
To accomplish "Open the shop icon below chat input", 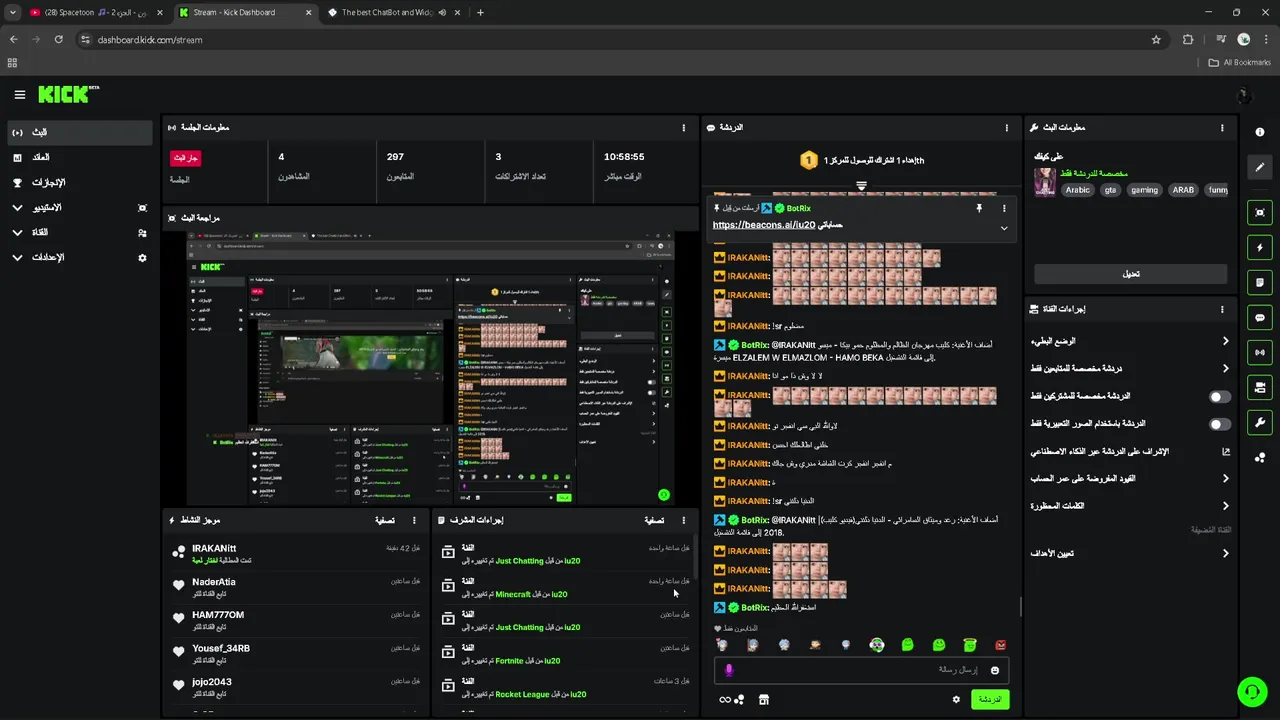I will (x=764, y=699).
